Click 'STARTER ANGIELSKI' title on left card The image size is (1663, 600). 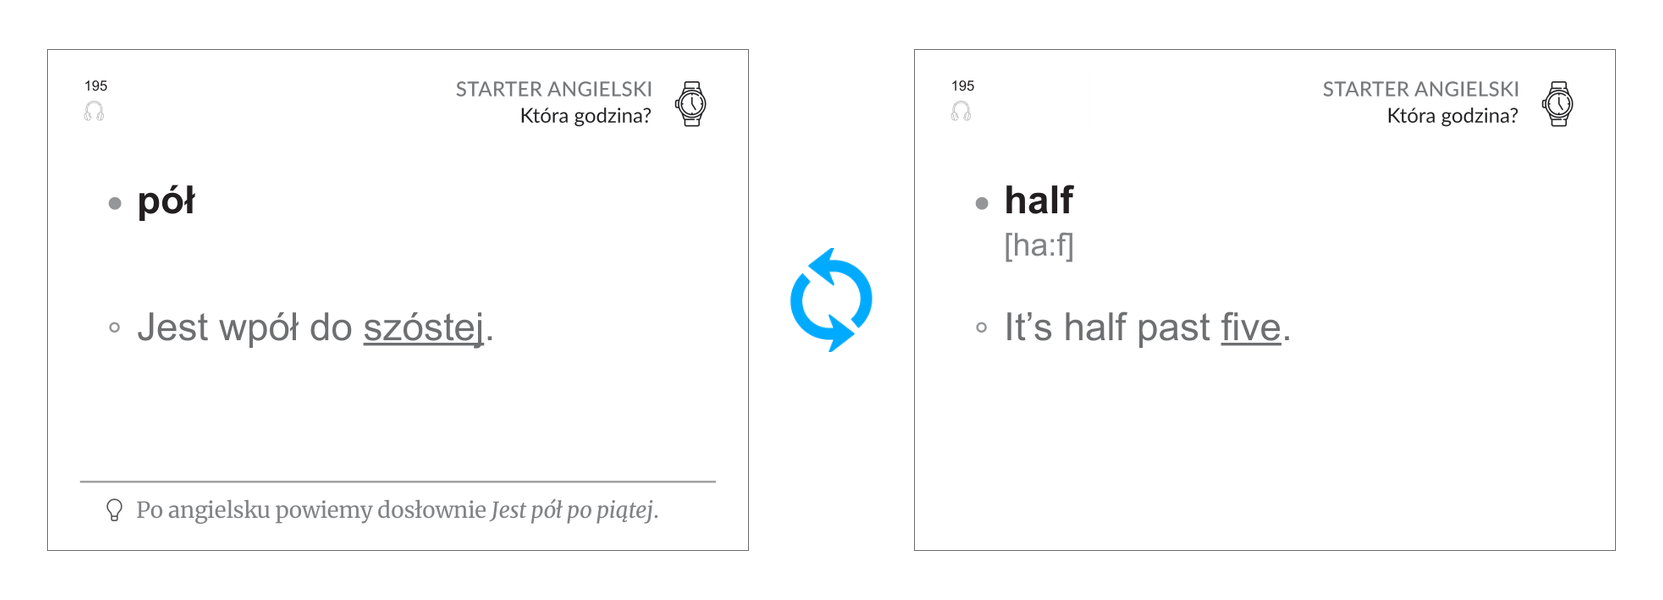[x=554, y=89]
